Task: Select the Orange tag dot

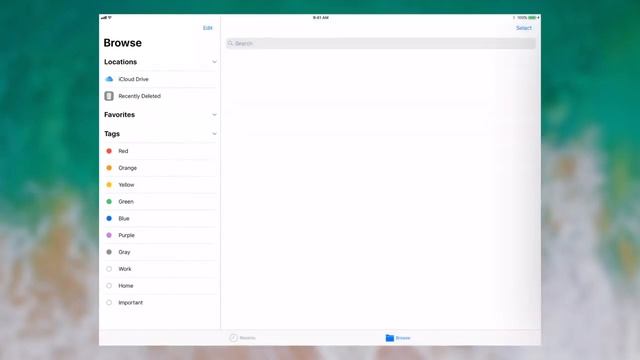Action: (x=109, y=168)
